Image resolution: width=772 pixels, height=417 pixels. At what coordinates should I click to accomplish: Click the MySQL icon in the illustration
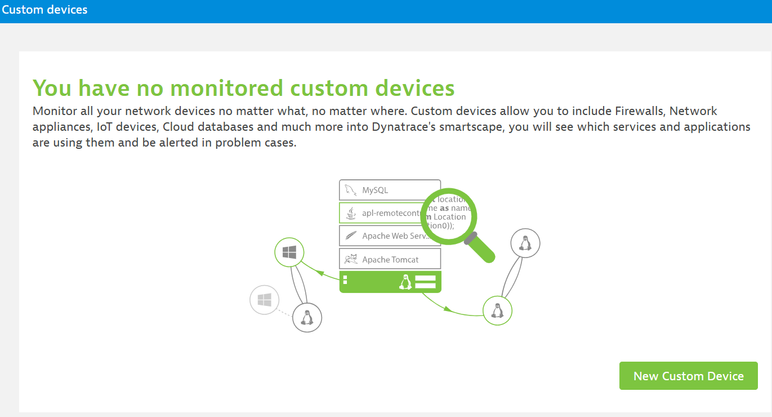point(351,190)
